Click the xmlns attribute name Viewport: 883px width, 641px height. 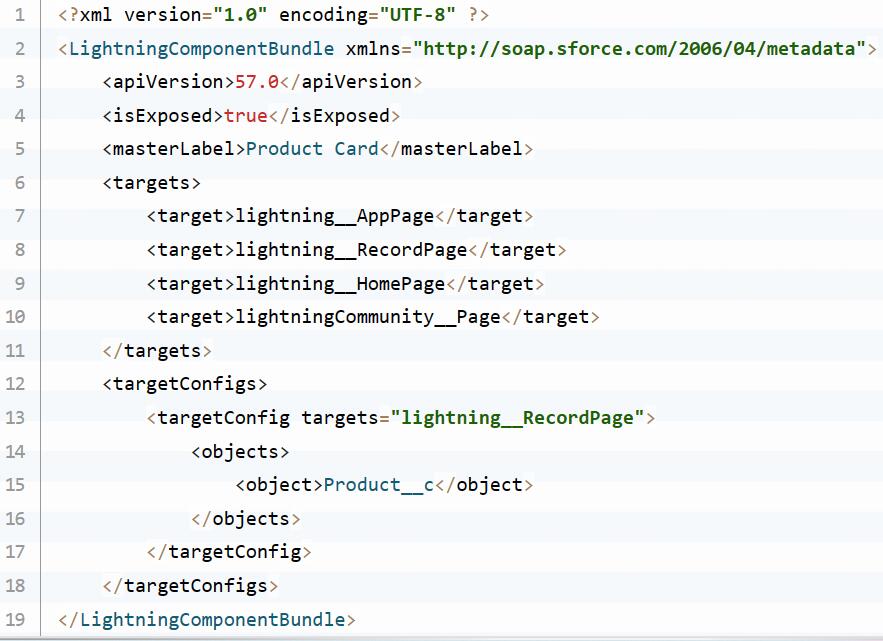coord(373,48)
